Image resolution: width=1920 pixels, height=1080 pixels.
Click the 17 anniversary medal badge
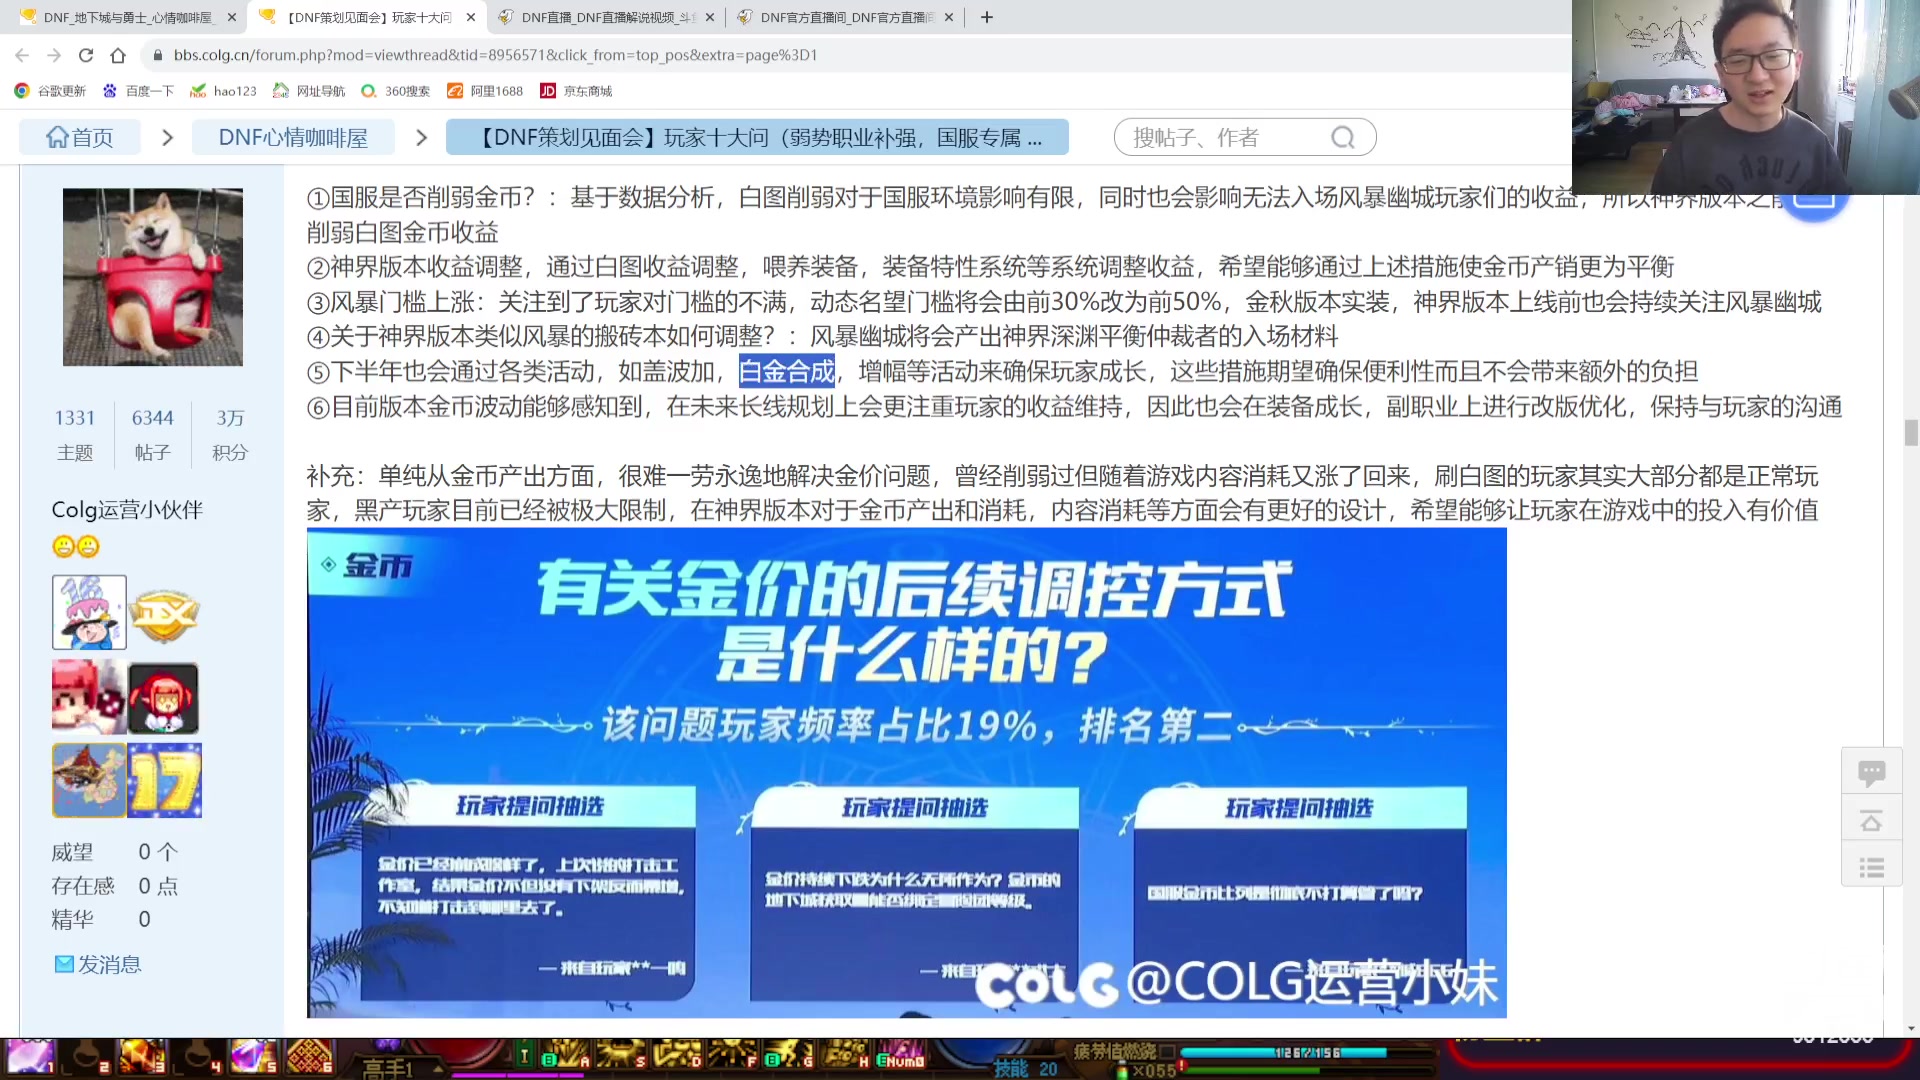click(x=165, y=780)
